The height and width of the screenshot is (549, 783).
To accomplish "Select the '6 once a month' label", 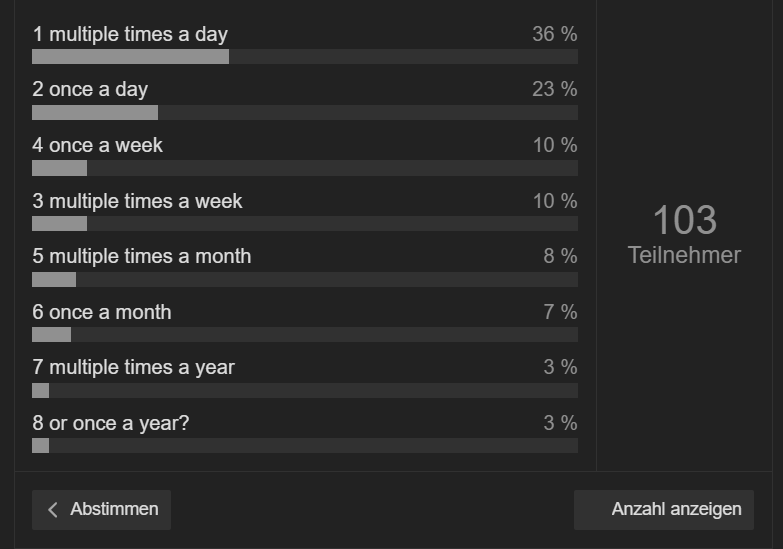I will 102,312.
